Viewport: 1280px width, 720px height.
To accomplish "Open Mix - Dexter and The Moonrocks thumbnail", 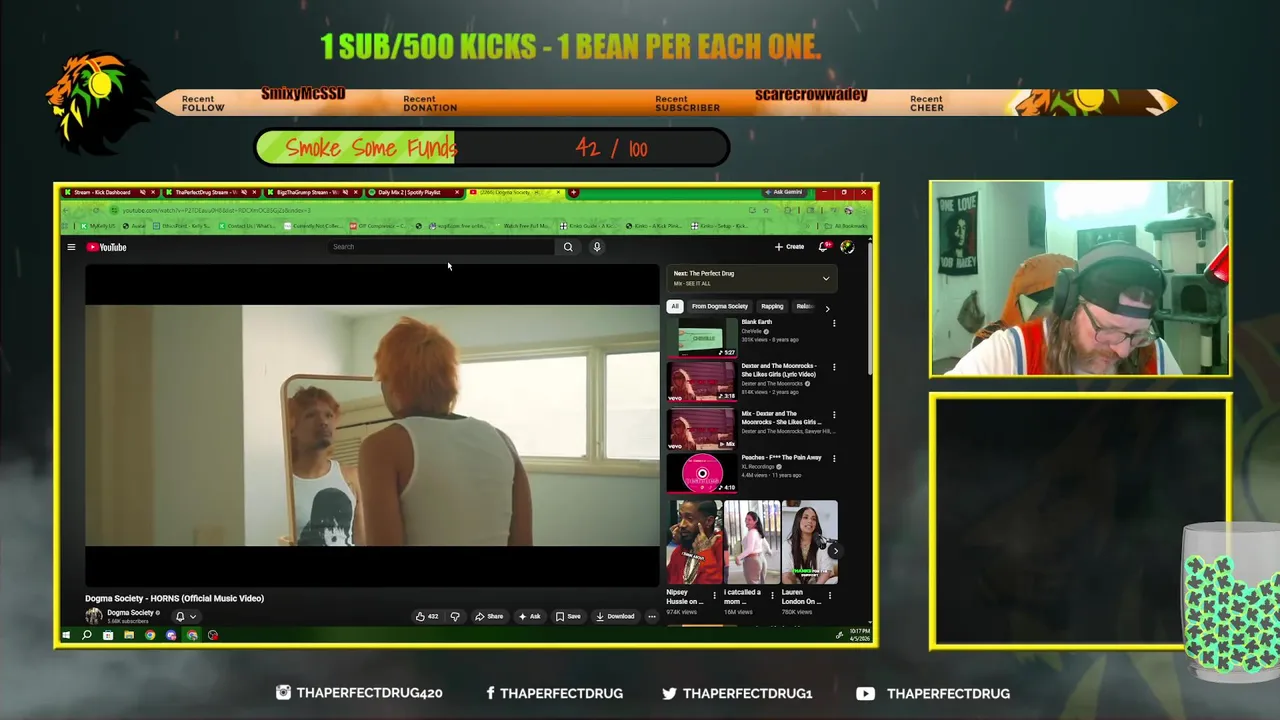I will click(x=702, y=429).
